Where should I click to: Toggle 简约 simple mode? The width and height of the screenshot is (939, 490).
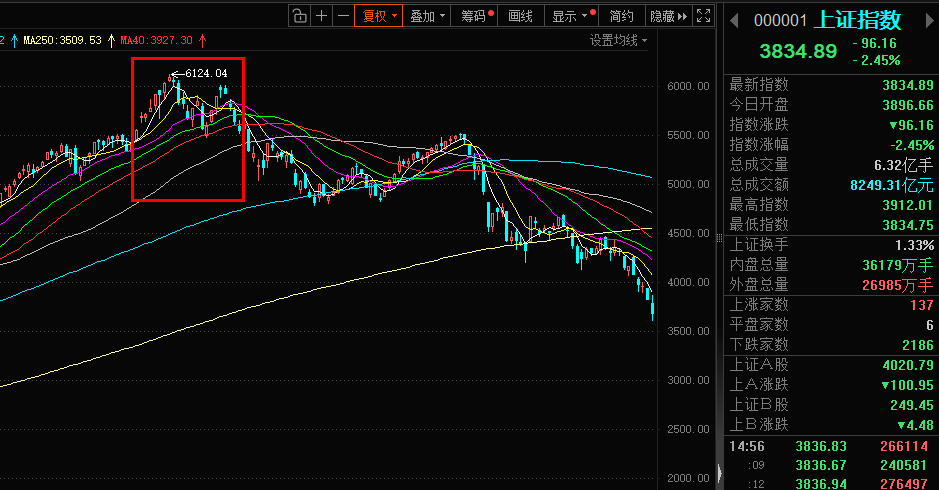tap(621, 16)
